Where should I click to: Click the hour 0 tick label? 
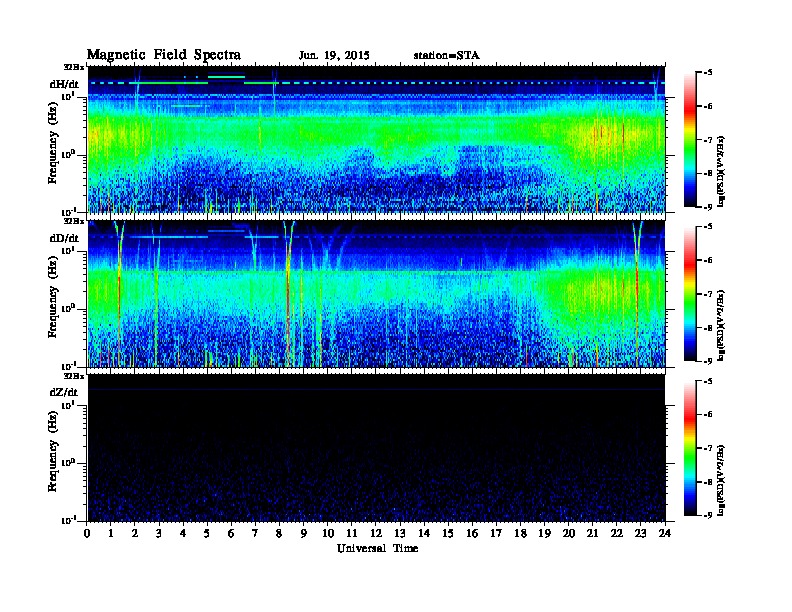(x=87, y=533)
